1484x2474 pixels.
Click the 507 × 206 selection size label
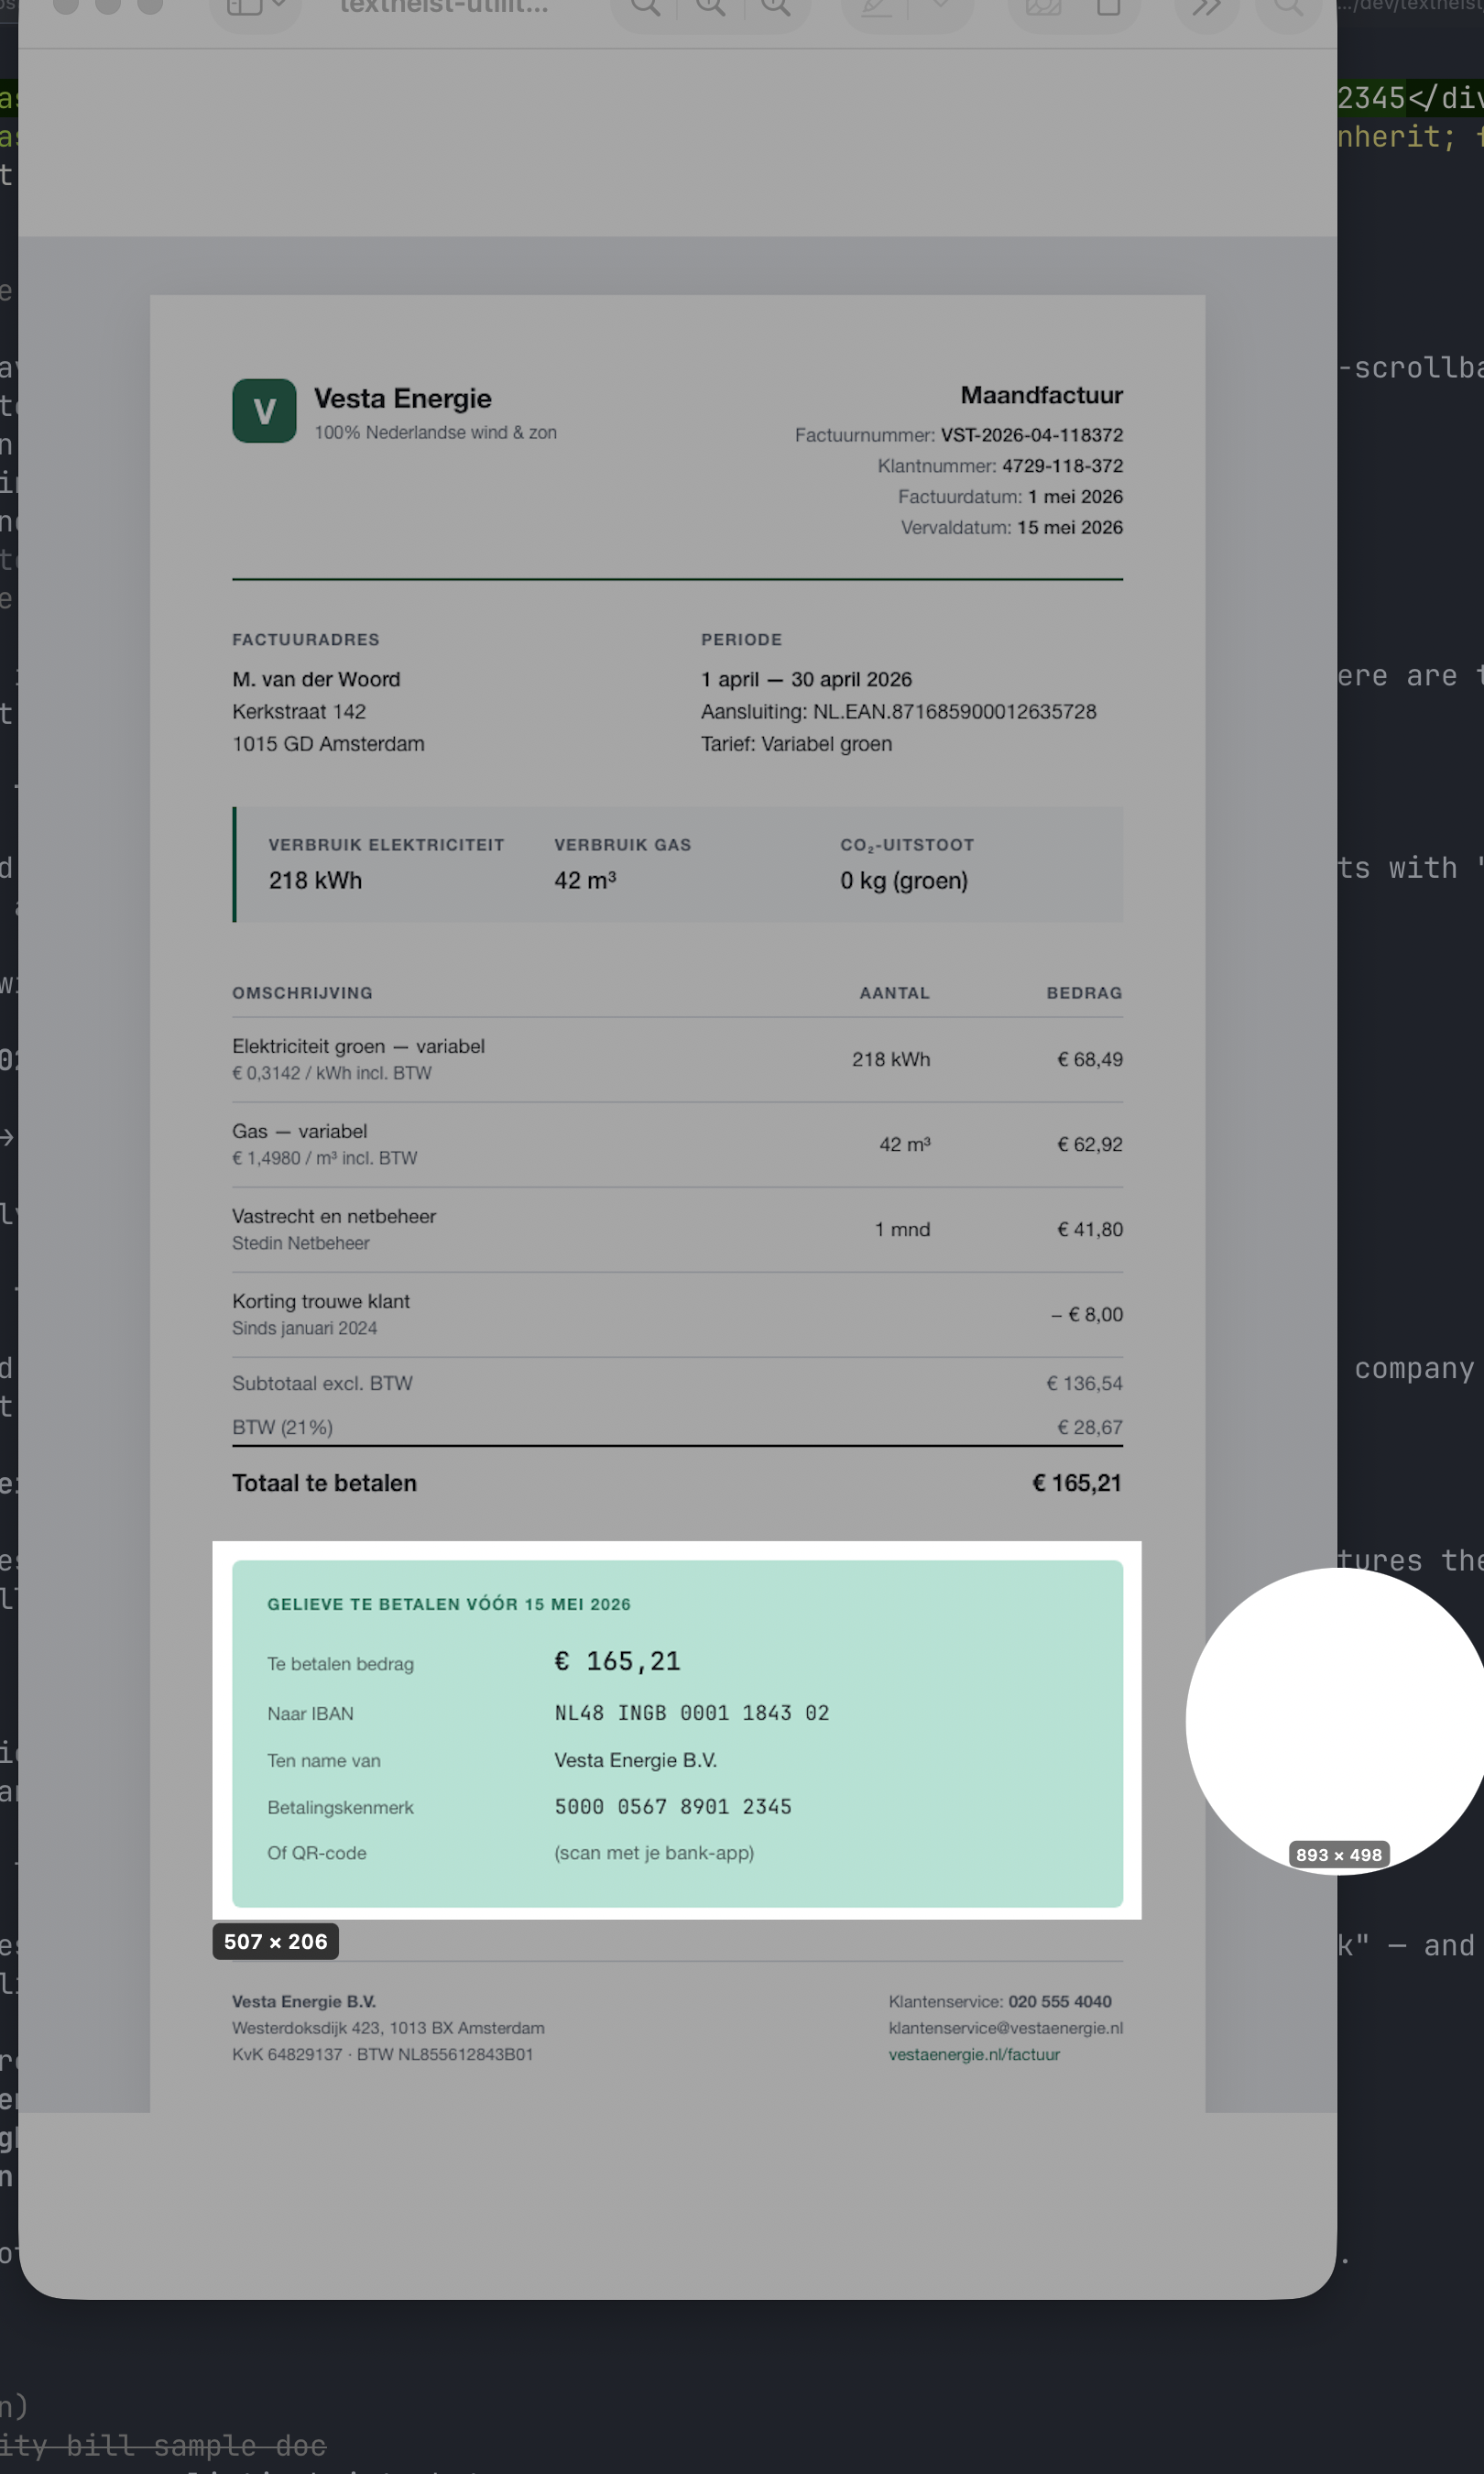pos(275,1941)
